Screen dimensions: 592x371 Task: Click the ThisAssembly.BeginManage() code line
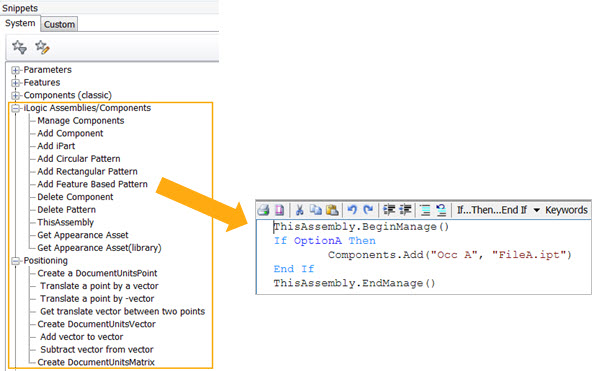click(361, 227)
